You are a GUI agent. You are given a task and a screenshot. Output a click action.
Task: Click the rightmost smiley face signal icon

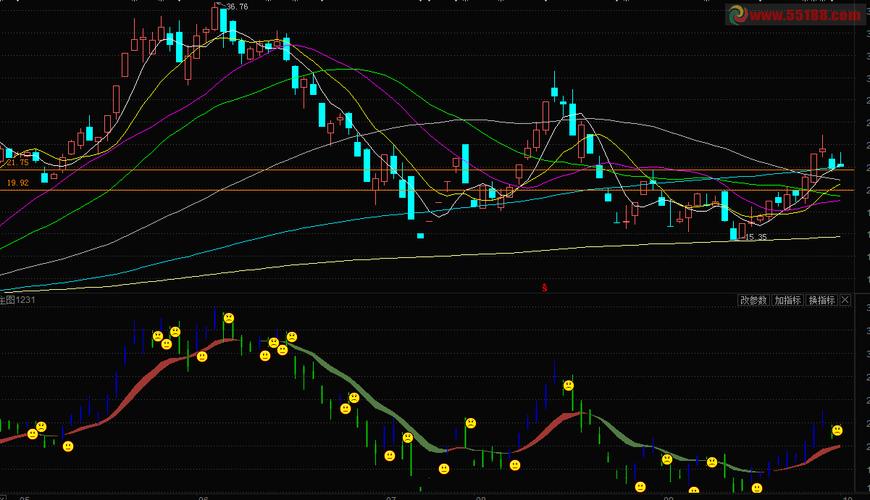tap(837, 430)
